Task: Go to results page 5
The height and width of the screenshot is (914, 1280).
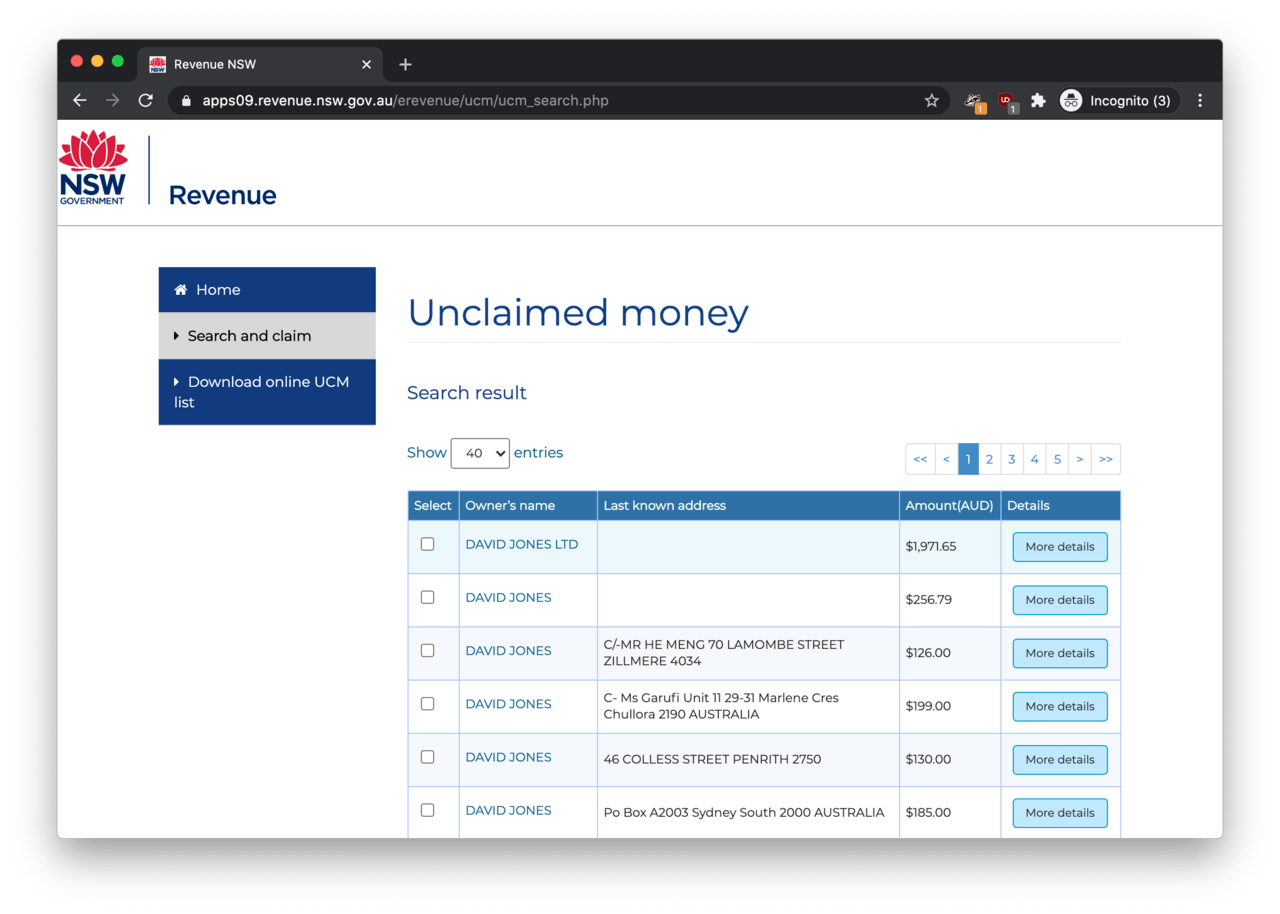Action: [1057, 459]
